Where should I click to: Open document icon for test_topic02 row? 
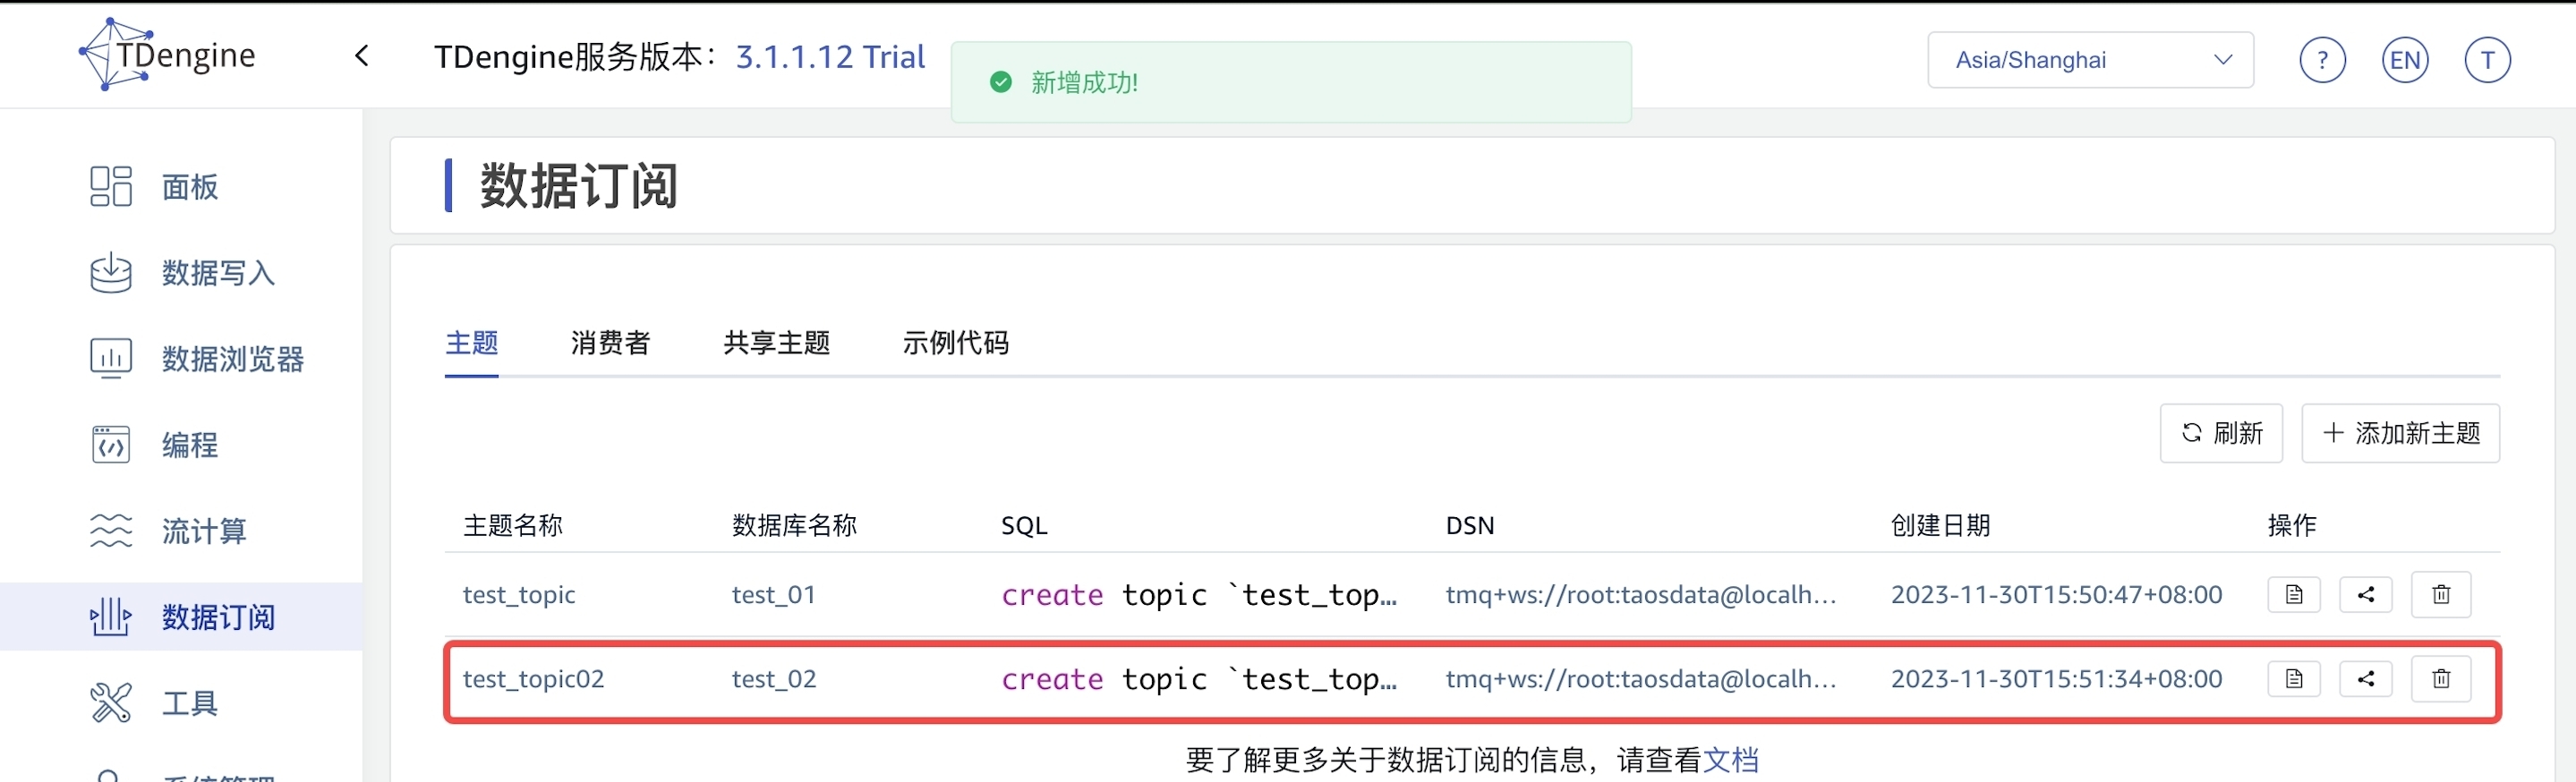pos(2293,679)
